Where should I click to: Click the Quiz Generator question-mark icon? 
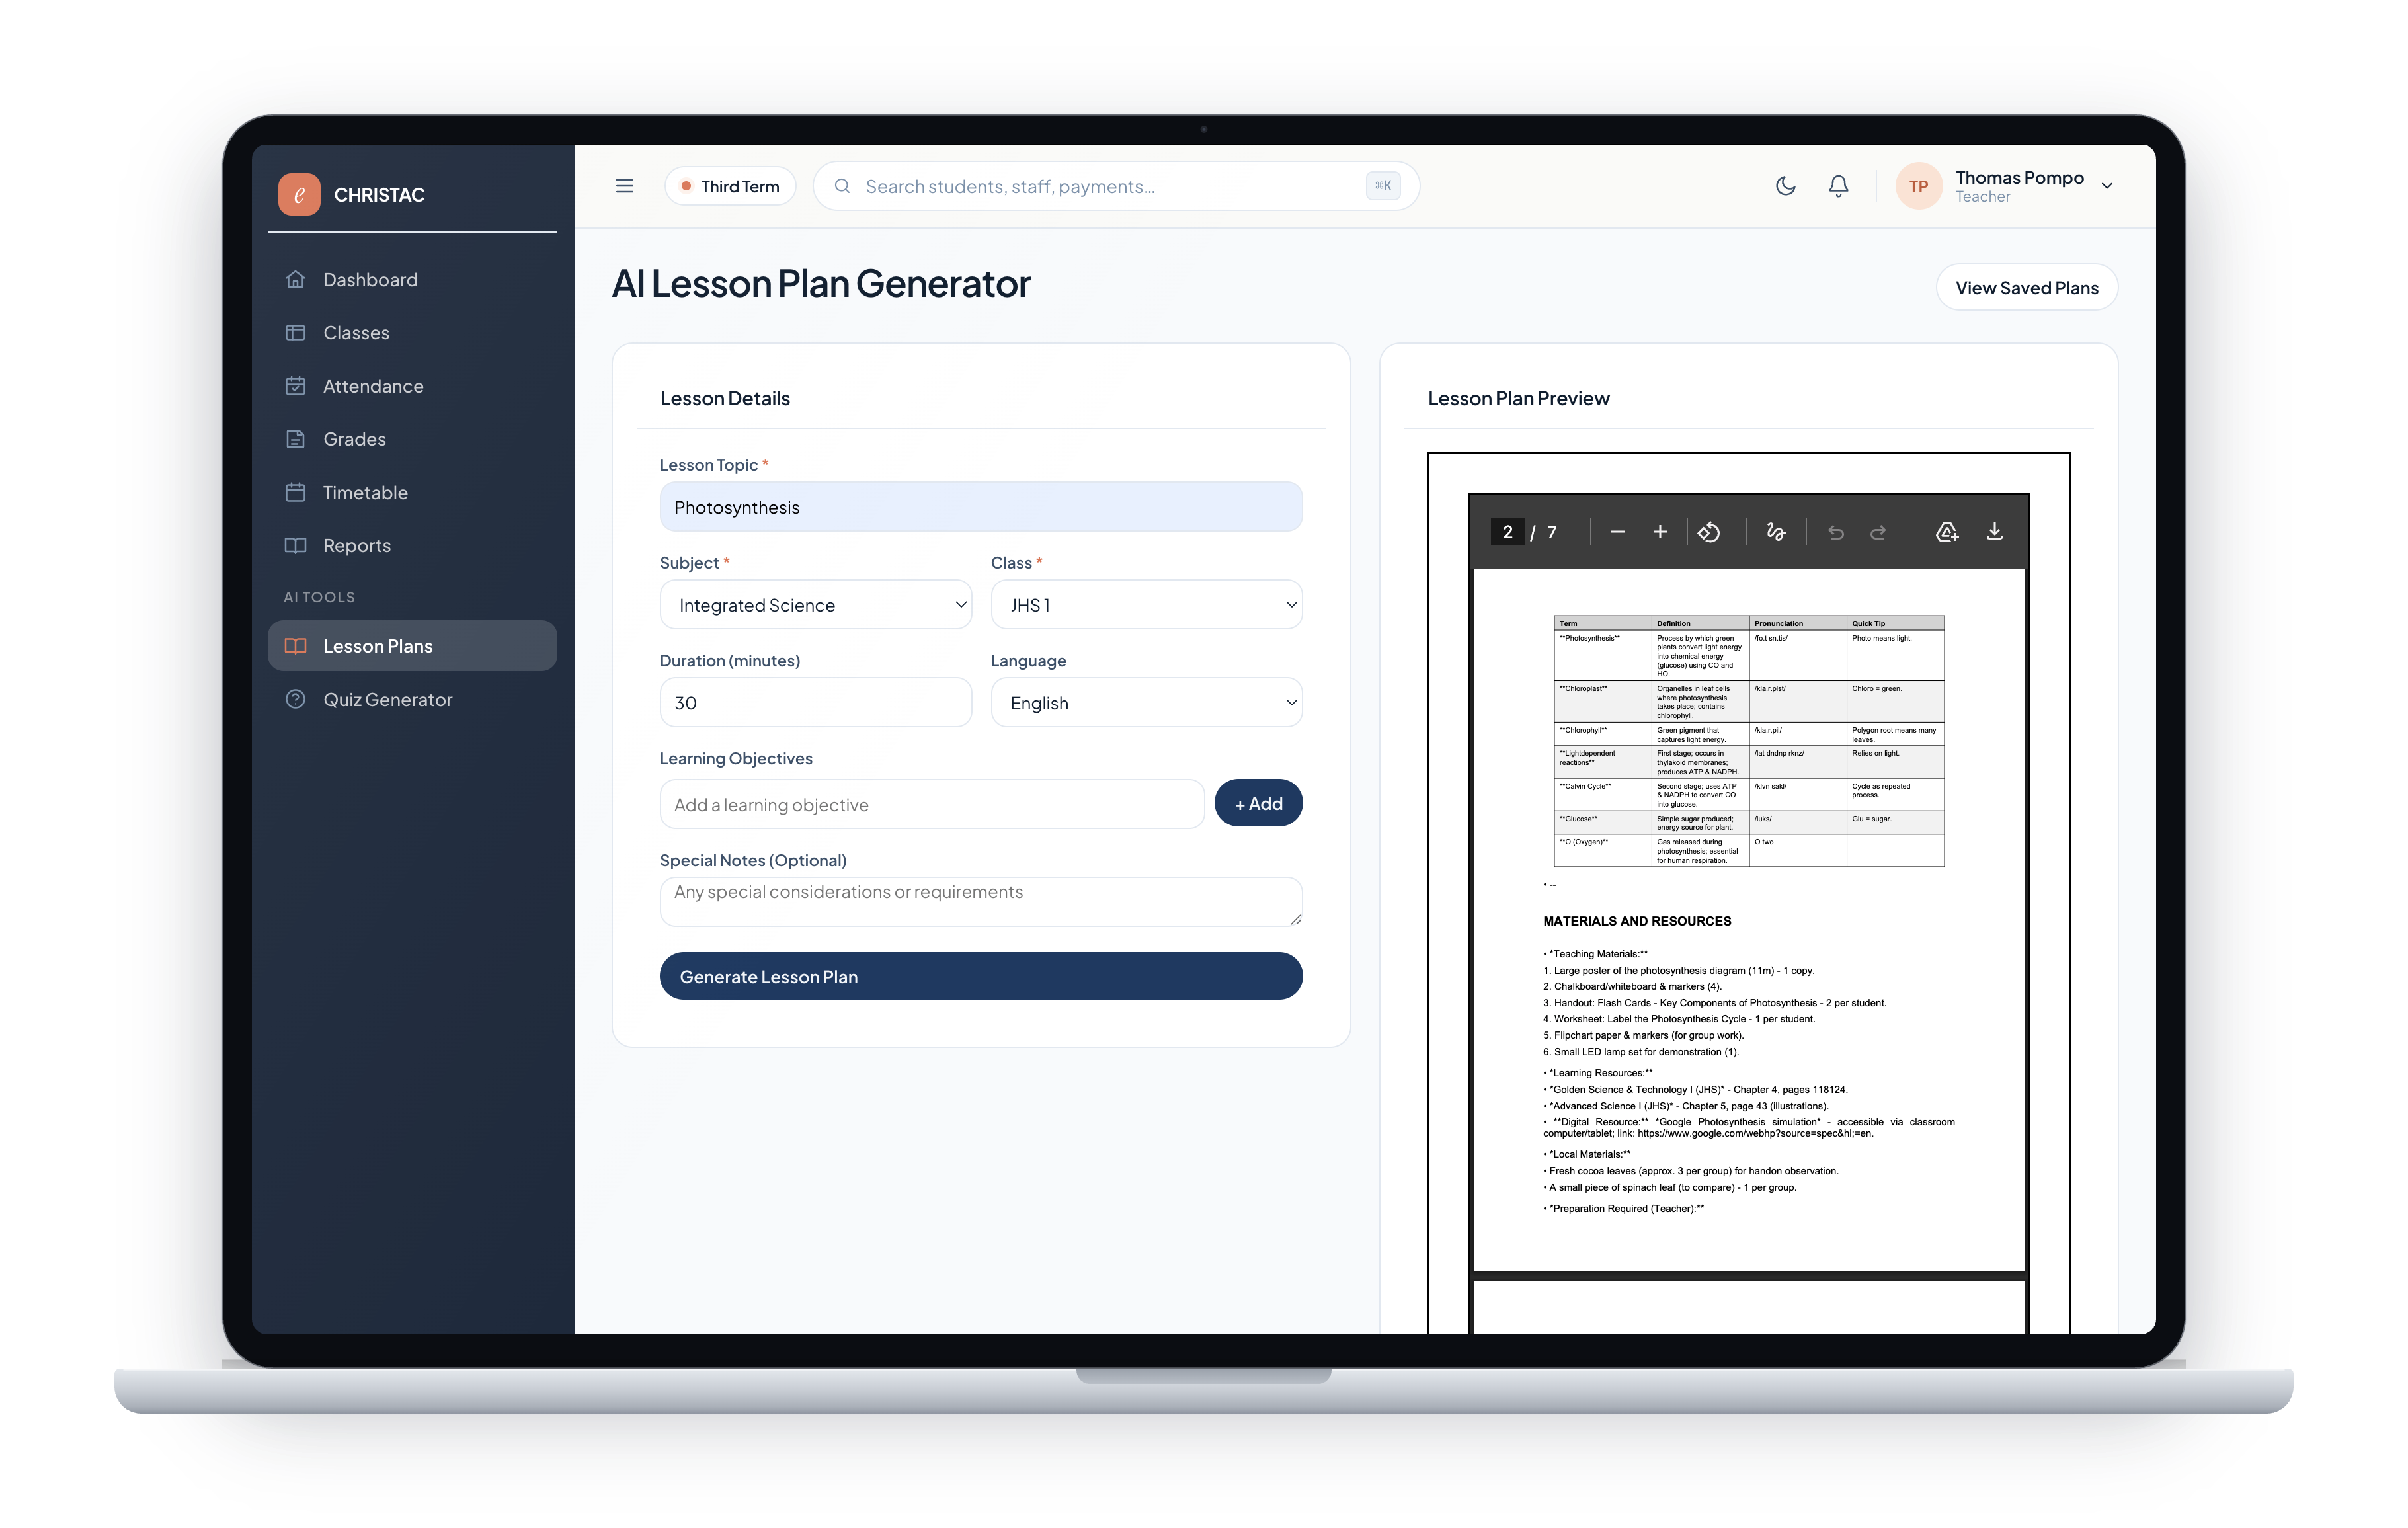(295, 699)
